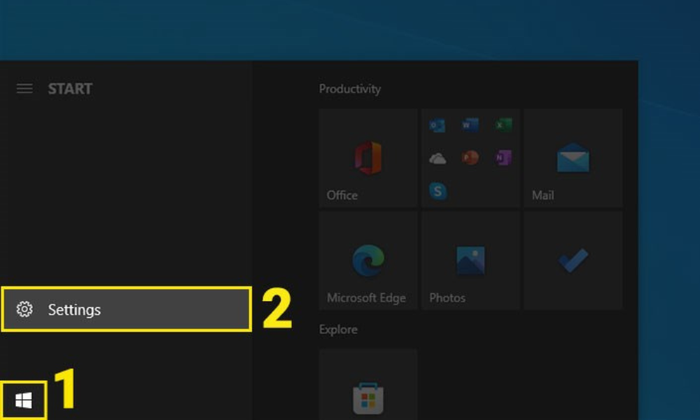Launch the Microsoft Store tile

[x=367, y=395]
